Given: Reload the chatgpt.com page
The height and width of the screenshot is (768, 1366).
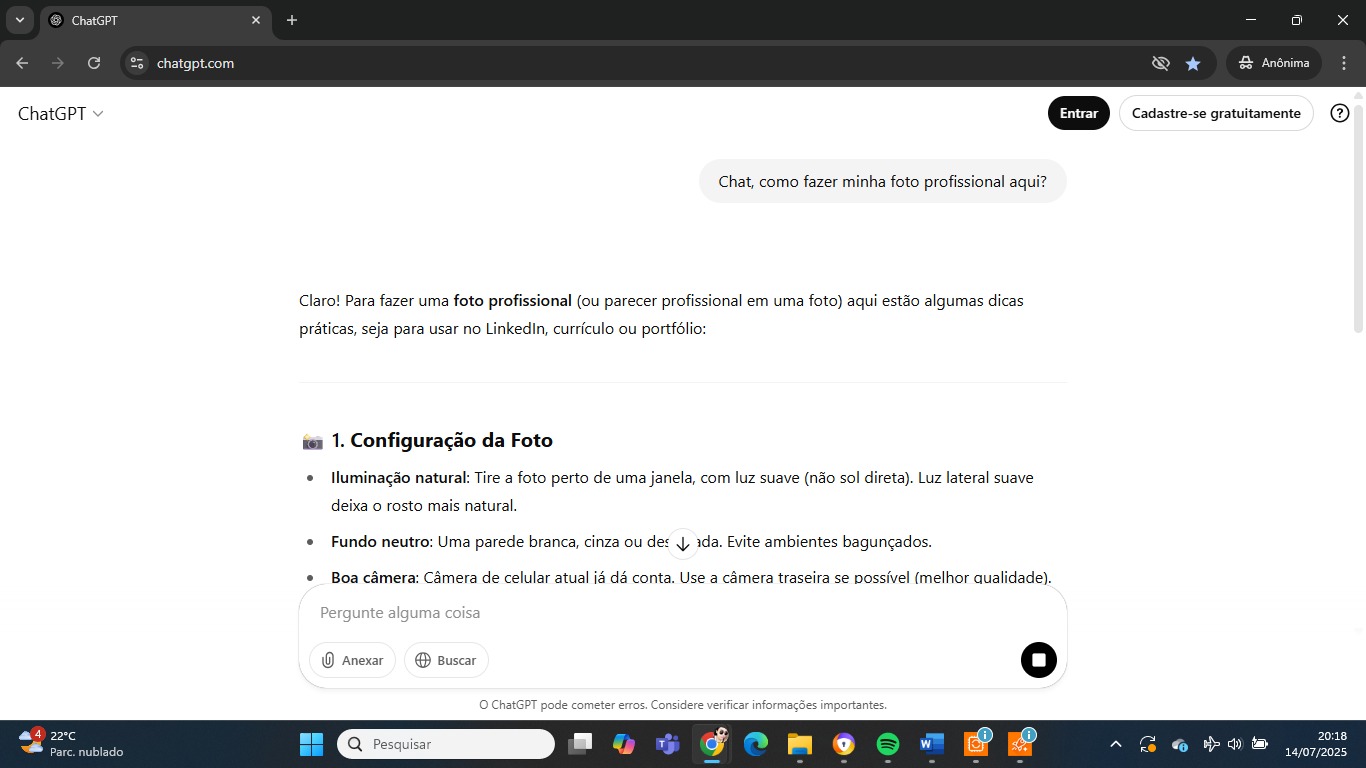Looking at the screenshot, I should 94,63.
